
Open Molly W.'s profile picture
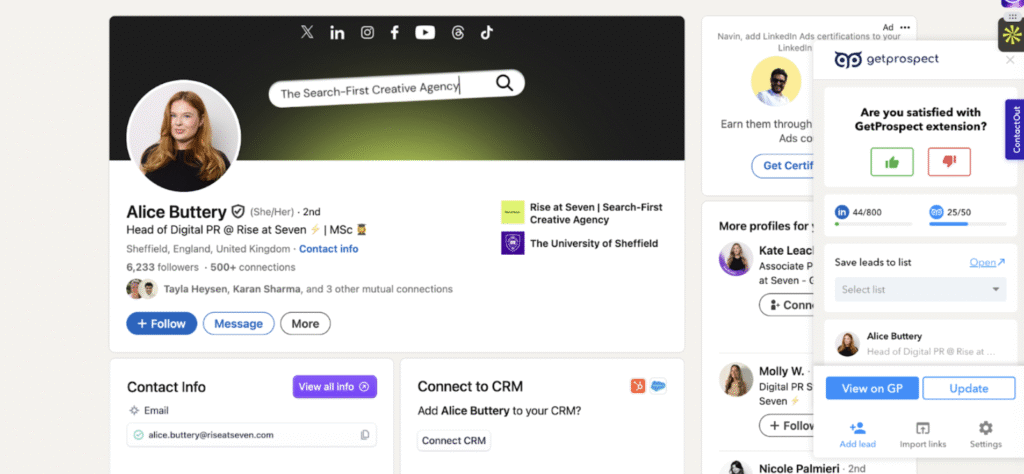coord(736,380)
